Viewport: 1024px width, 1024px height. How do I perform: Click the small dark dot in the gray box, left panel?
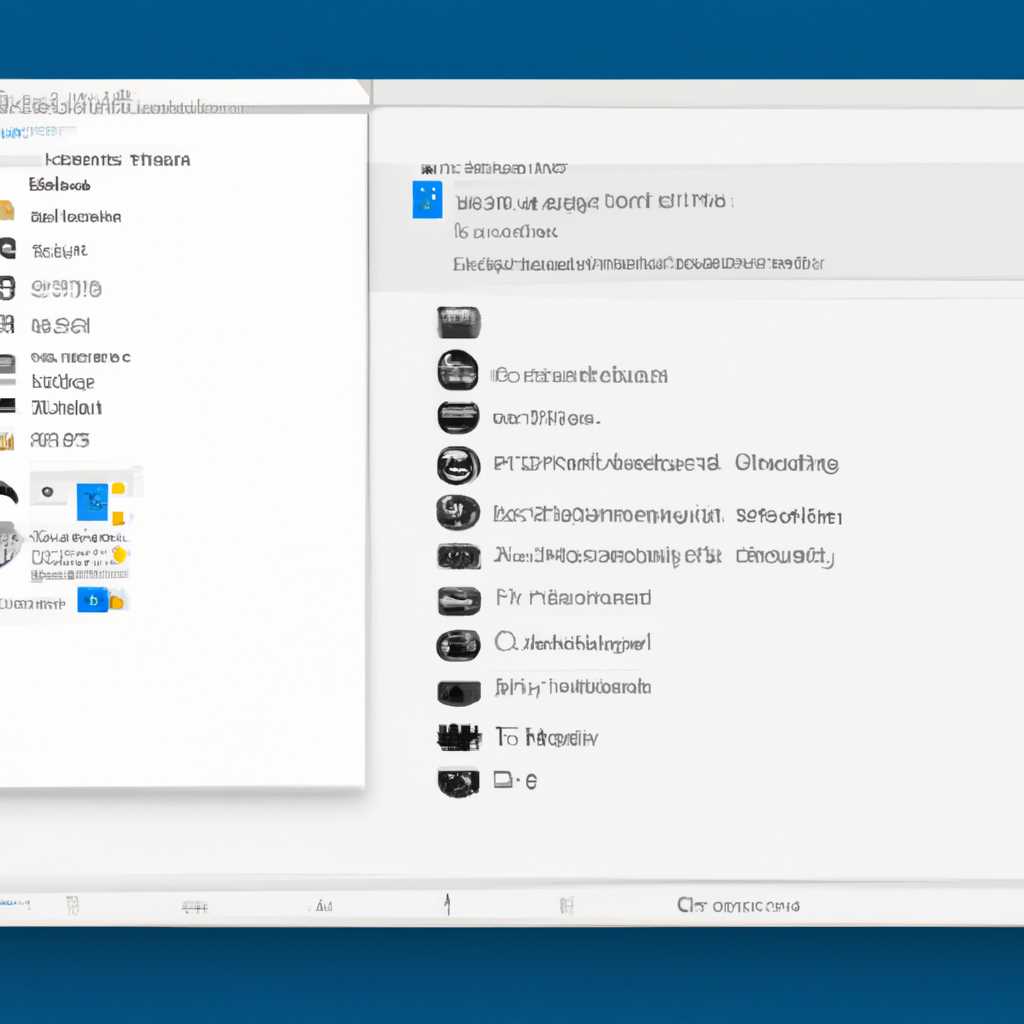pos(47,492)
